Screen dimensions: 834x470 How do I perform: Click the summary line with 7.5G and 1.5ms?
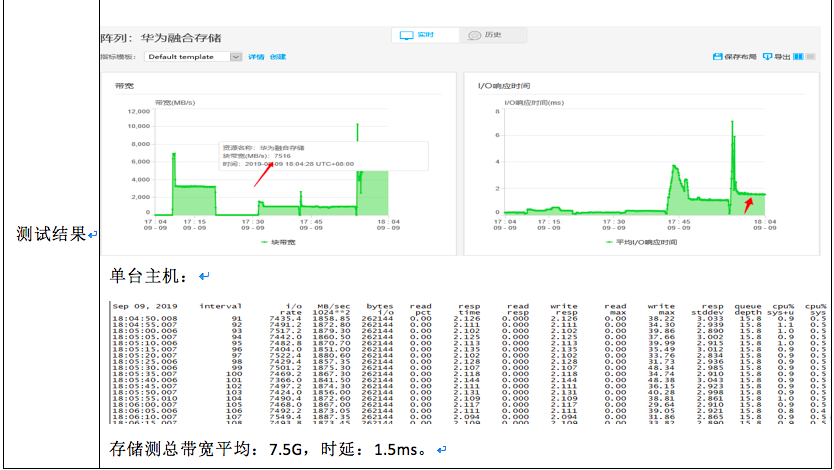tap(268, 449)
